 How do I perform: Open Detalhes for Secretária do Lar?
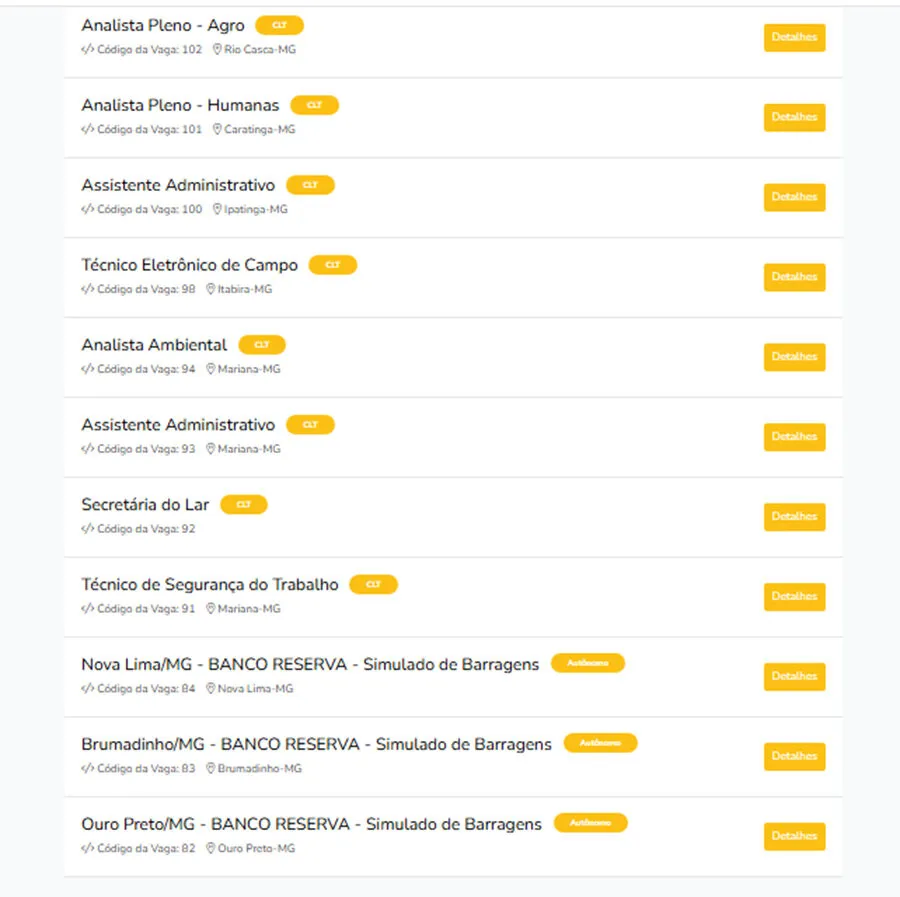[x=794, y=517]
